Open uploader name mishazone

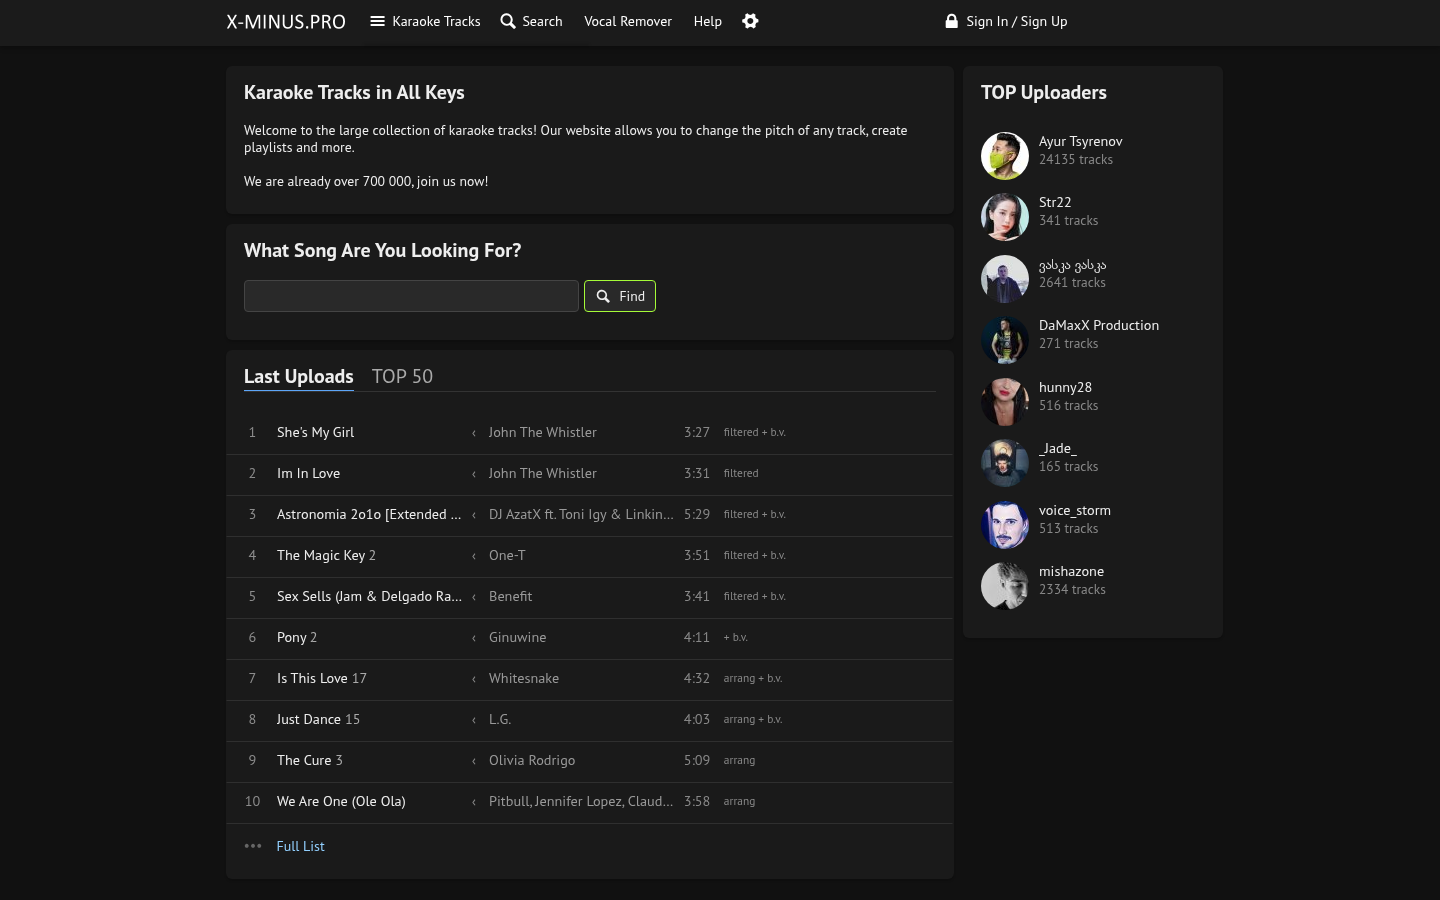pyautogui.click(x=1072, y=571)
